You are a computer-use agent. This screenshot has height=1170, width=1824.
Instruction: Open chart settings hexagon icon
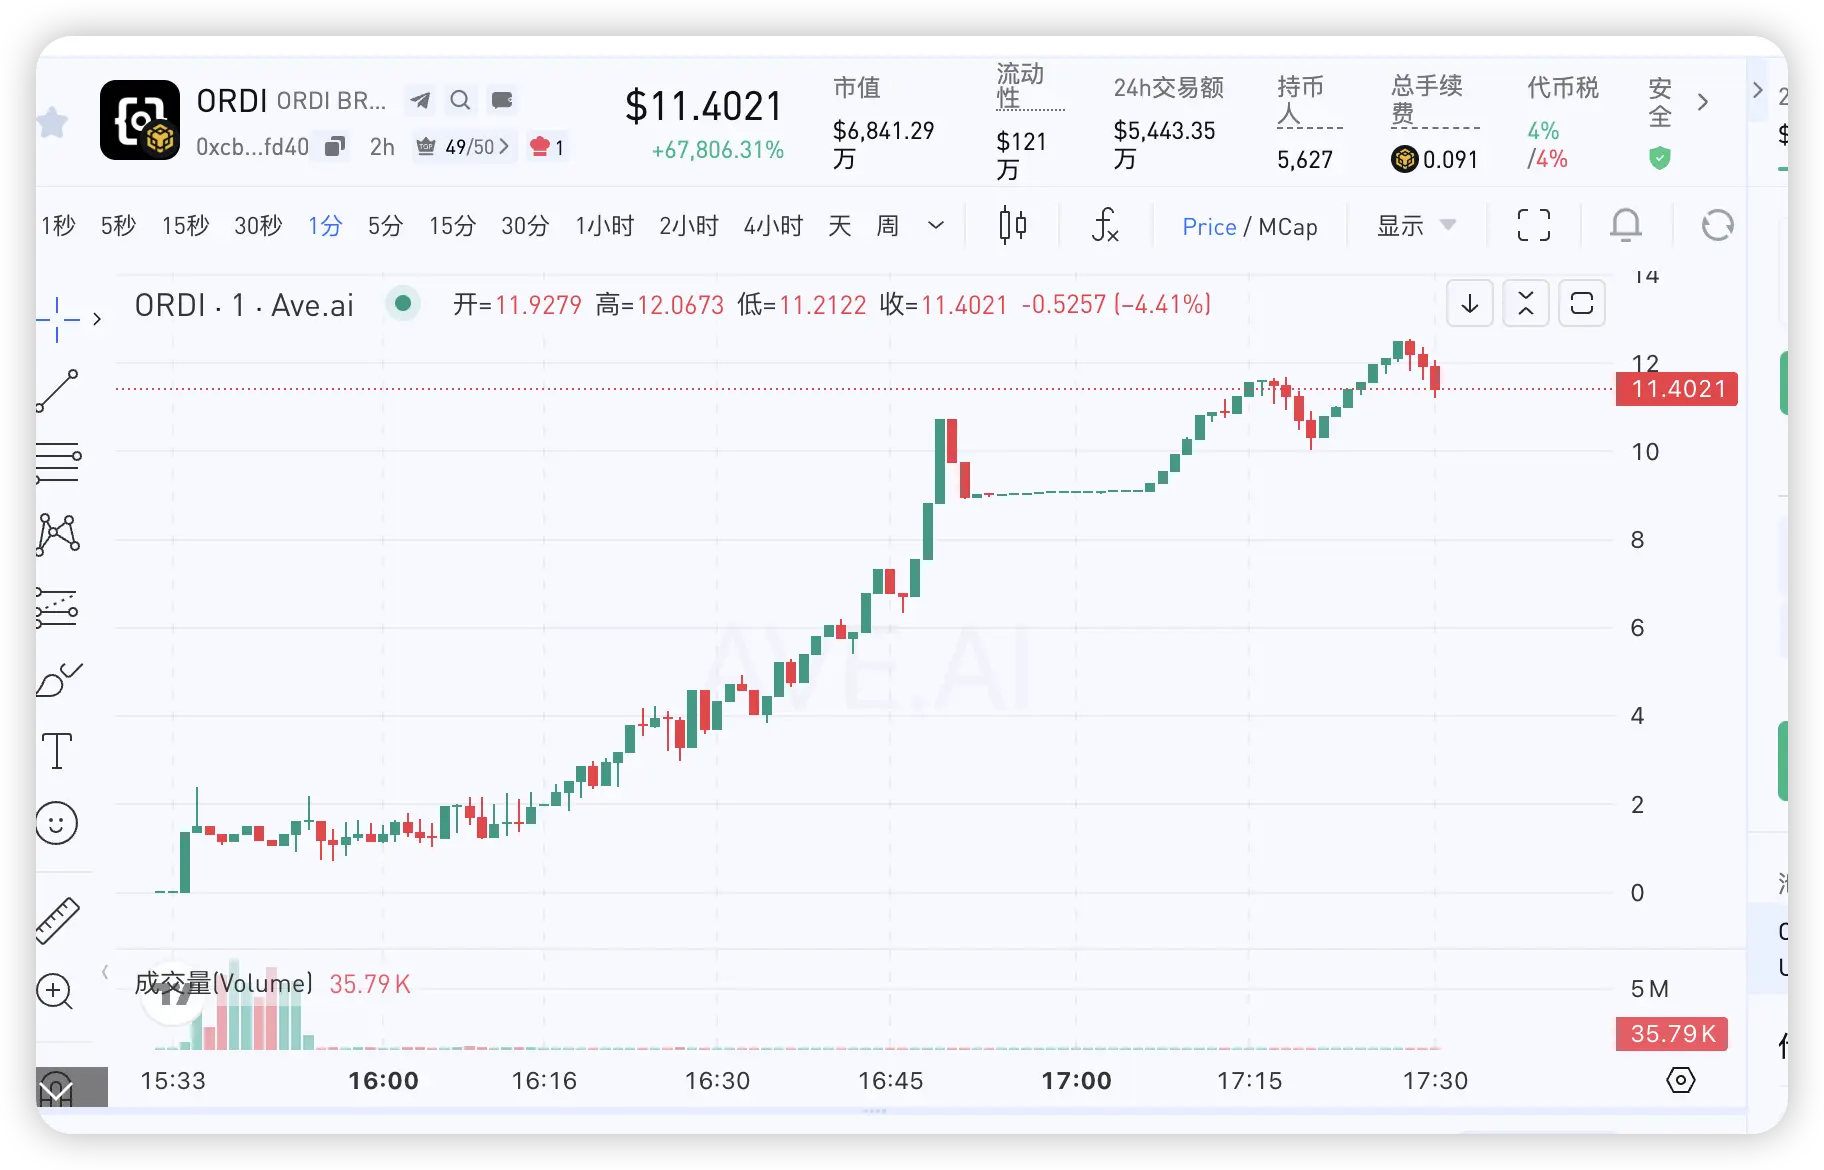pyautogui.click(x=1681, y=1080)
